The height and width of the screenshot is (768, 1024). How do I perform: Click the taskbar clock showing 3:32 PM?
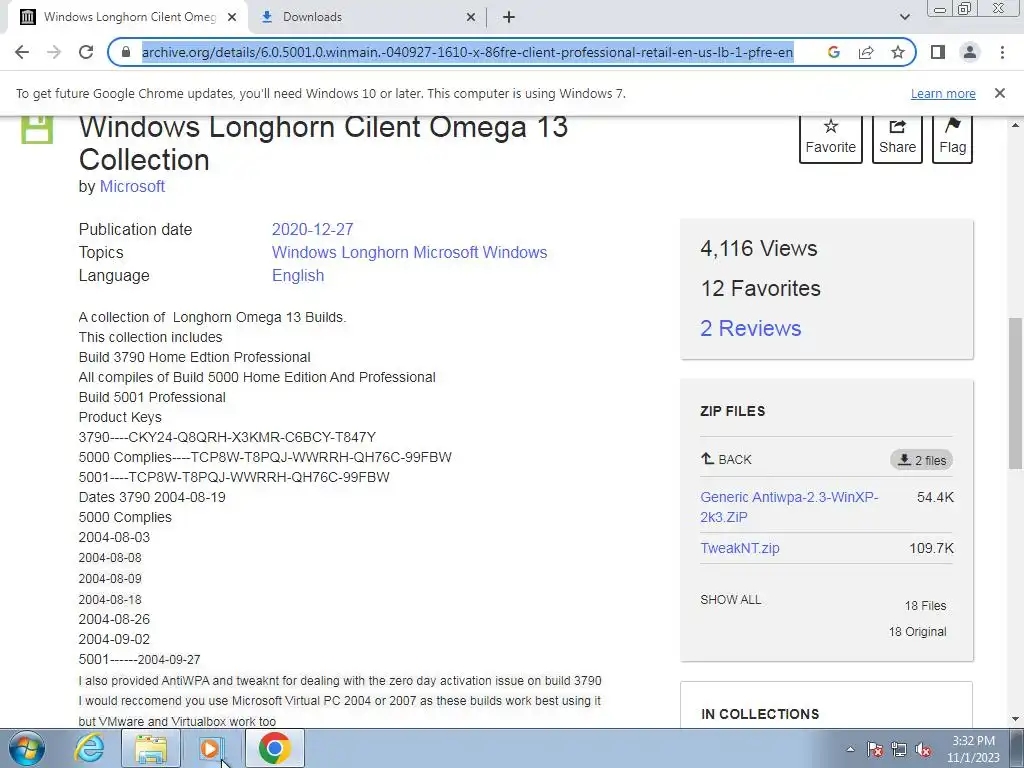pos(973,748)
